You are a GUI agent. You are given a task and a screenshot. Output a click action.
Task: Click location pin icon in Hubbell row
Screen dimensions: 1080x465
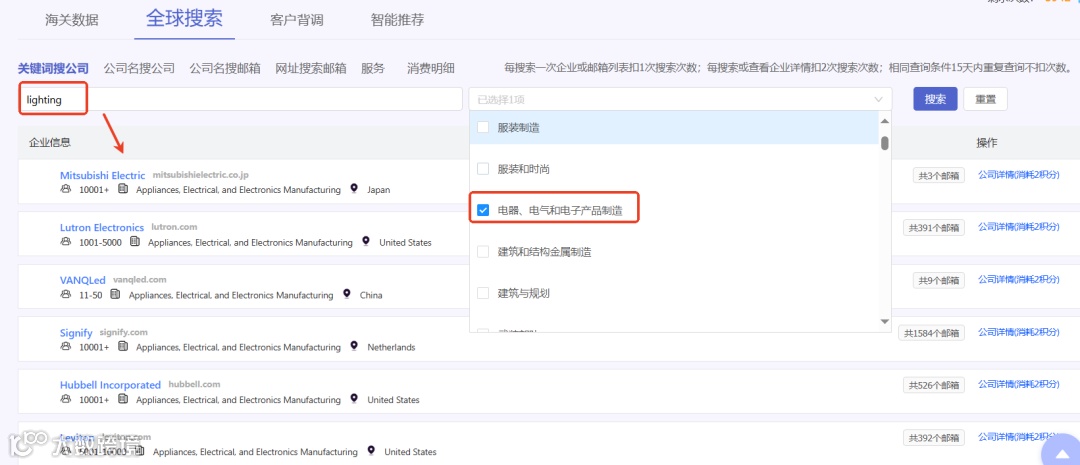[x=355, y=398]
